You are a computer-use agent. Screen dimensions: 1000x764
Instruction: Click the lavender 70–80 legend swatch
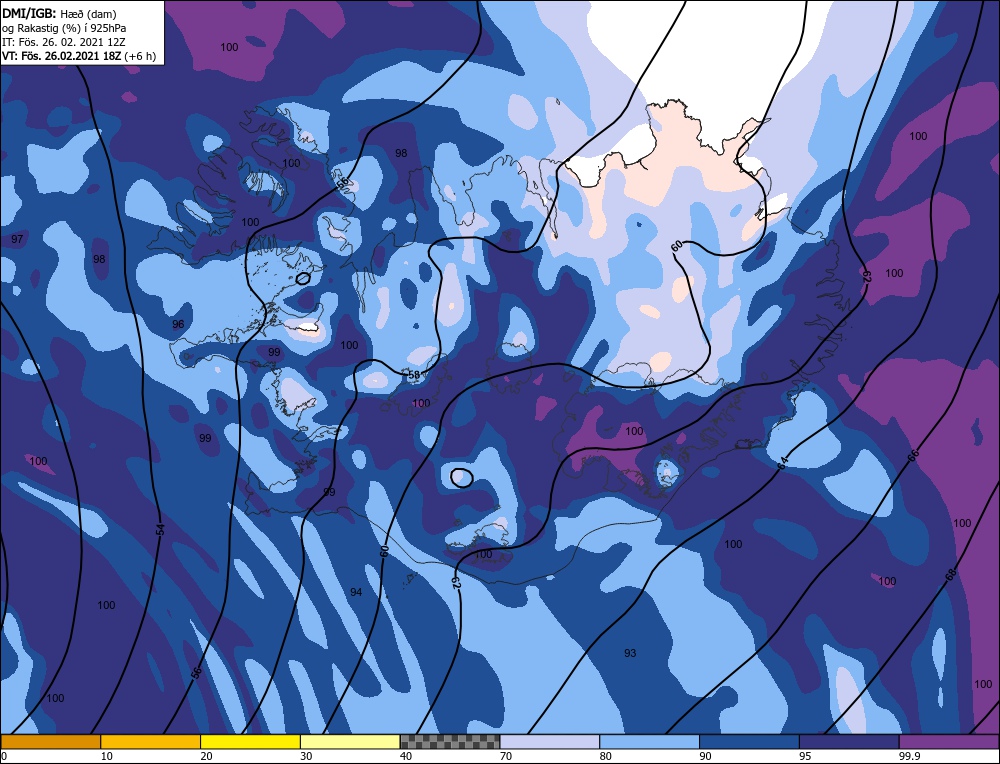(550, 742)
